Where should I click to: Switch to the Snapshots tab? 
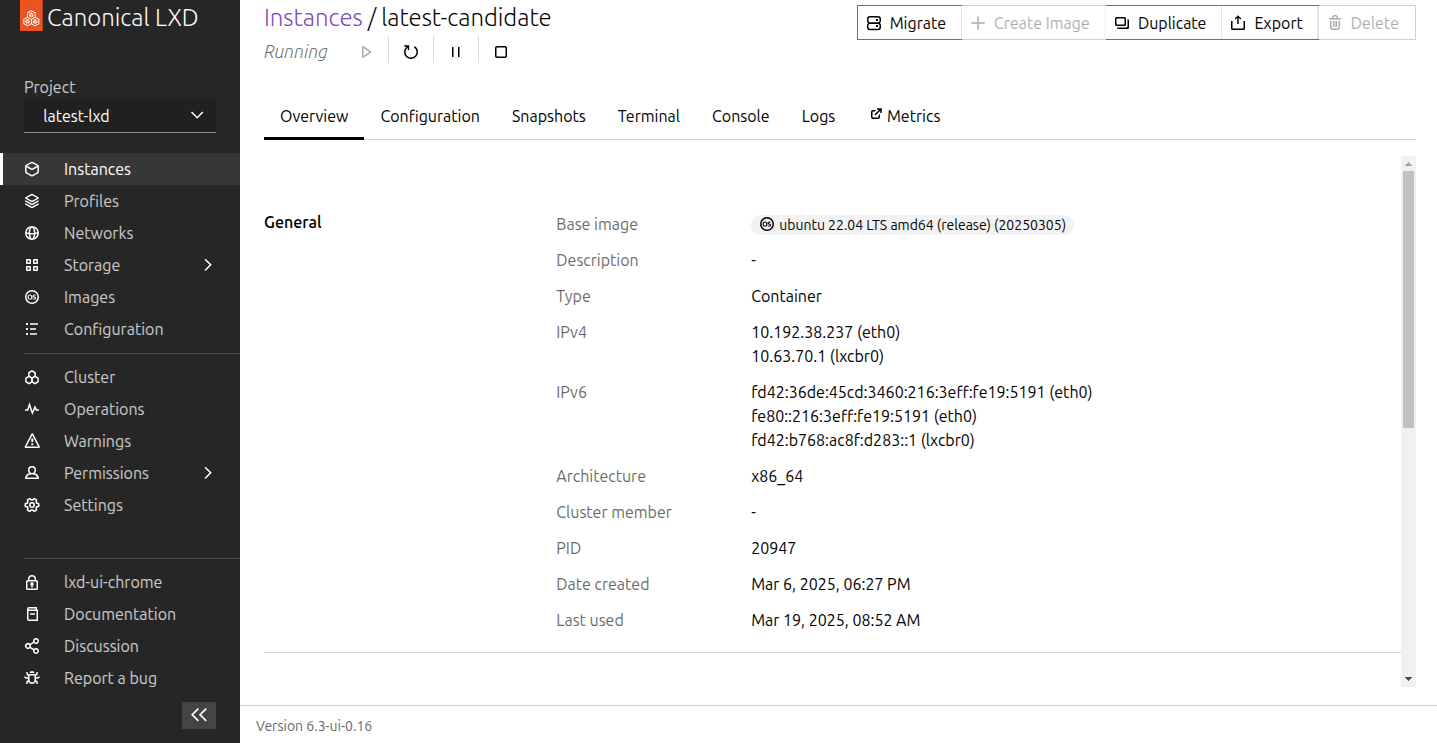pos(548,115)
